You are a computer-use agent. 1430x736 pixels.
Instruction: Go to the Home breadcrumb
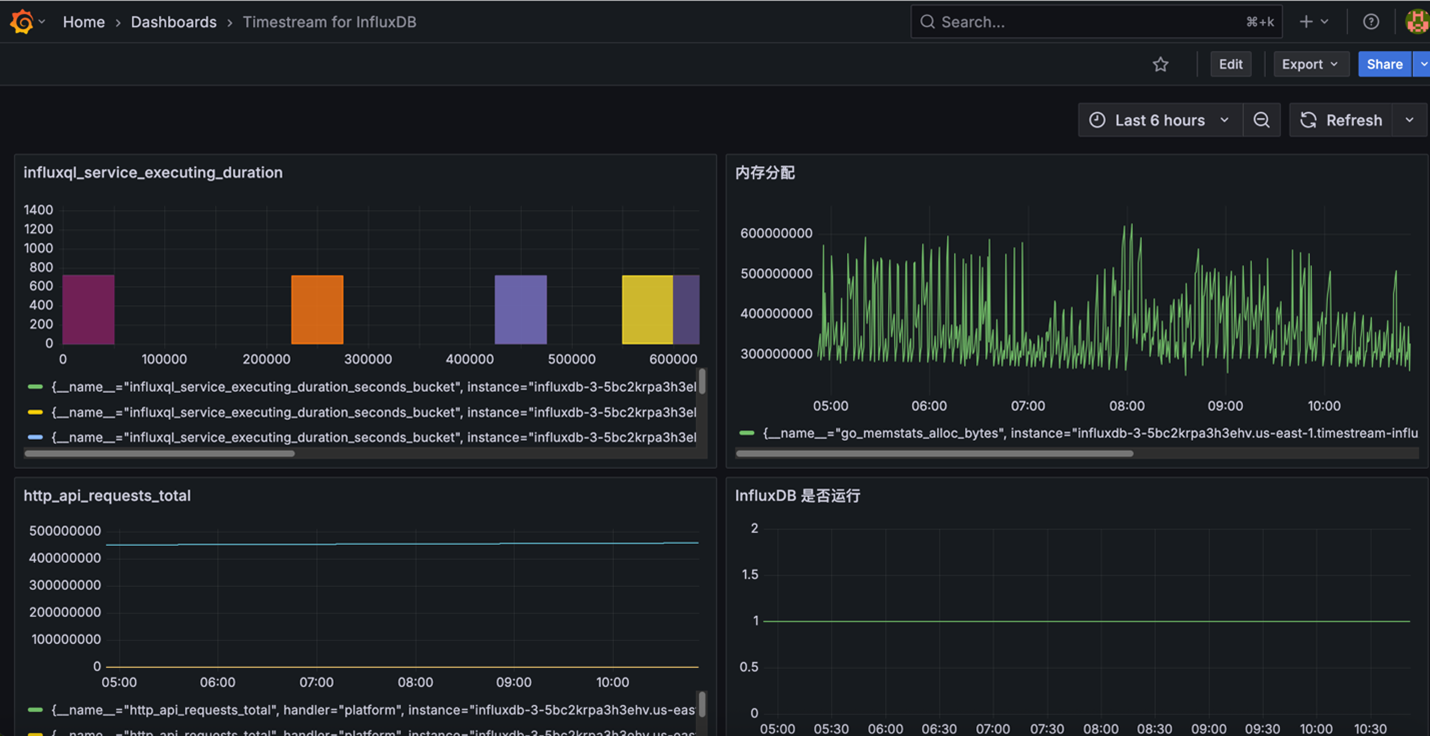(x=84, y=22)
